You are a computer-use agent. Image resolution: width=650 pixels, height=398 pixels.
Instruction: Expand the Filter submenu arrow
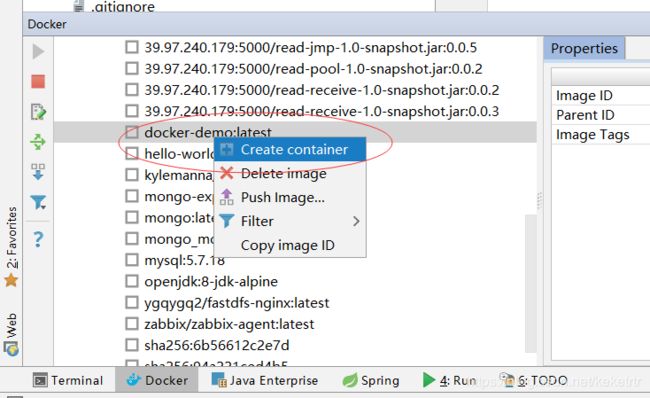point(356,221)
